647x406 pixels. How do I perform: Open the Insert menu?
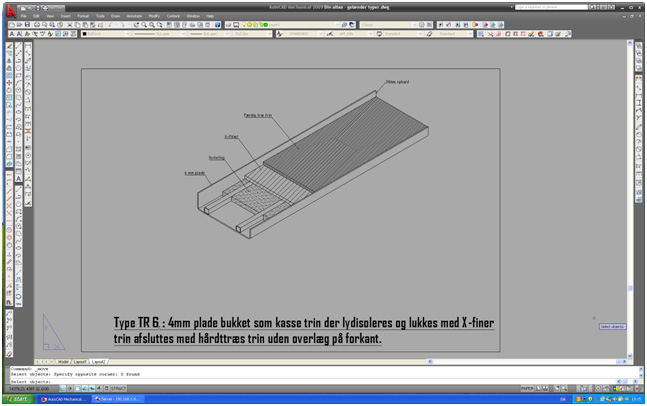coord(66,16)
